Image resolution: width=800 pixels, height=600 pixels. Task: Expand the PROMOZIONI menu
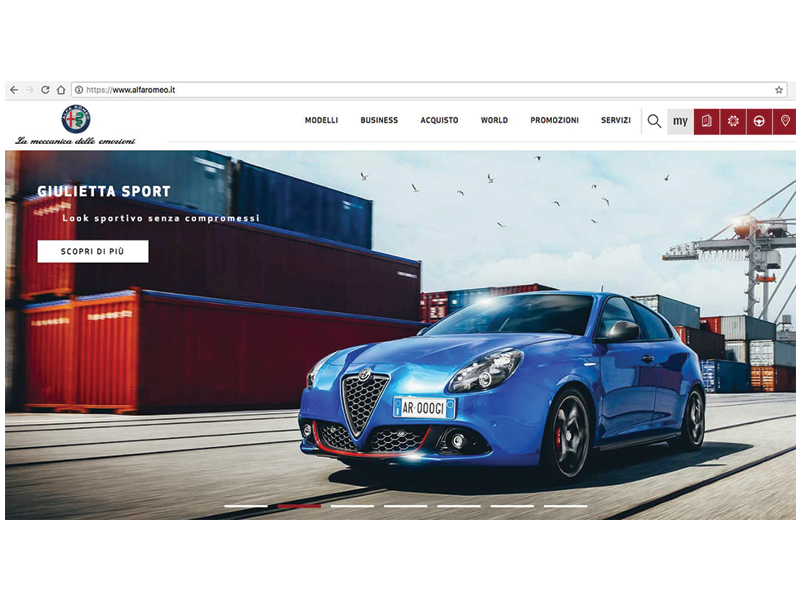point(554,121)
